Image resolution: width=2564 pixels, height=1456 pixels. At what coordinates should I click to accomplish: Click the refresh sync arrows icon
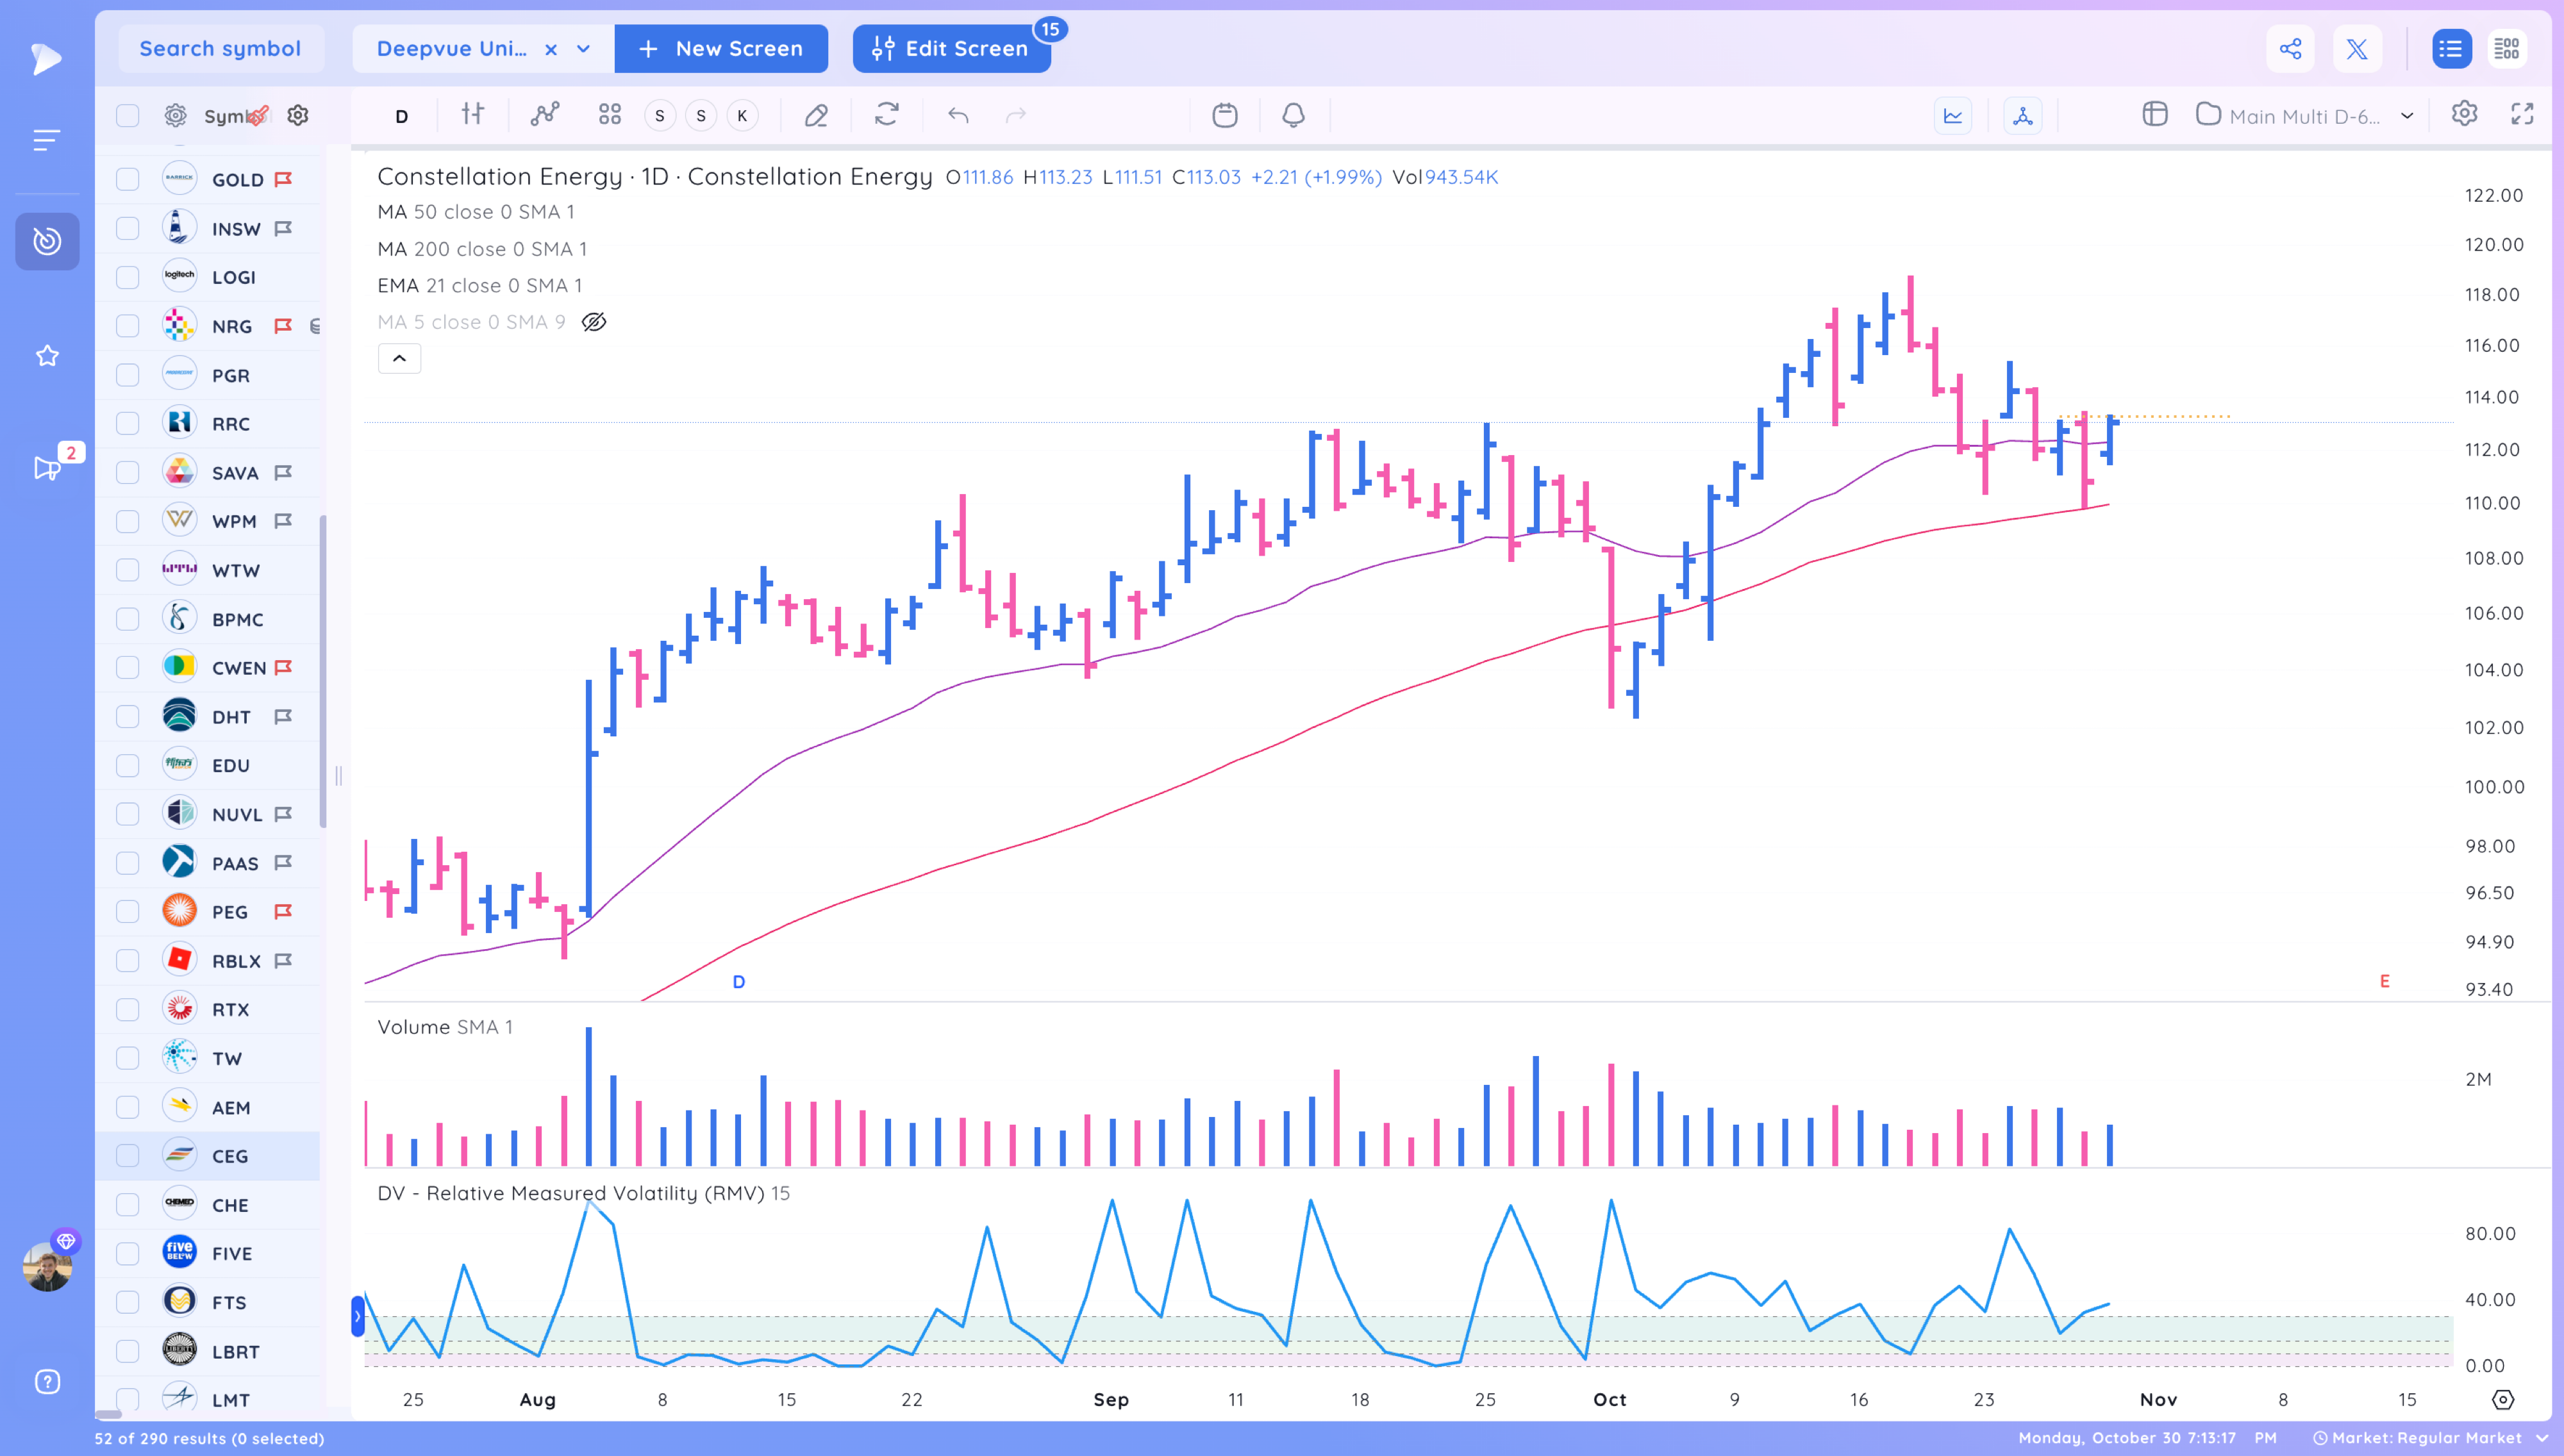click(x=886, y=115)
